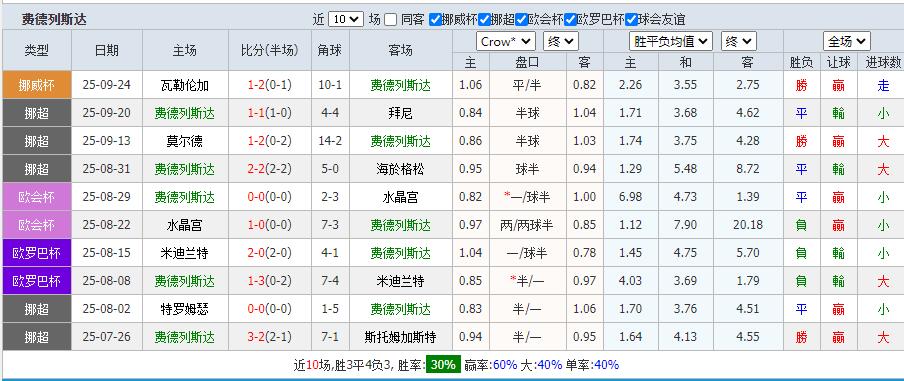The image size is (904, 381).
Task: Open the 胜平负均值 dropdown
Action: pos(671,42)
